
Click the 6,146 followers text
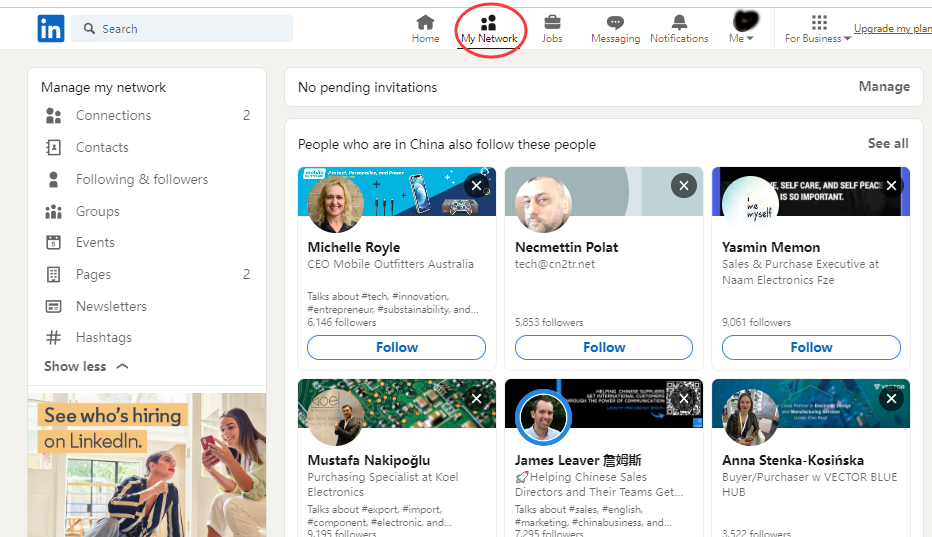(x=342, y=322)
